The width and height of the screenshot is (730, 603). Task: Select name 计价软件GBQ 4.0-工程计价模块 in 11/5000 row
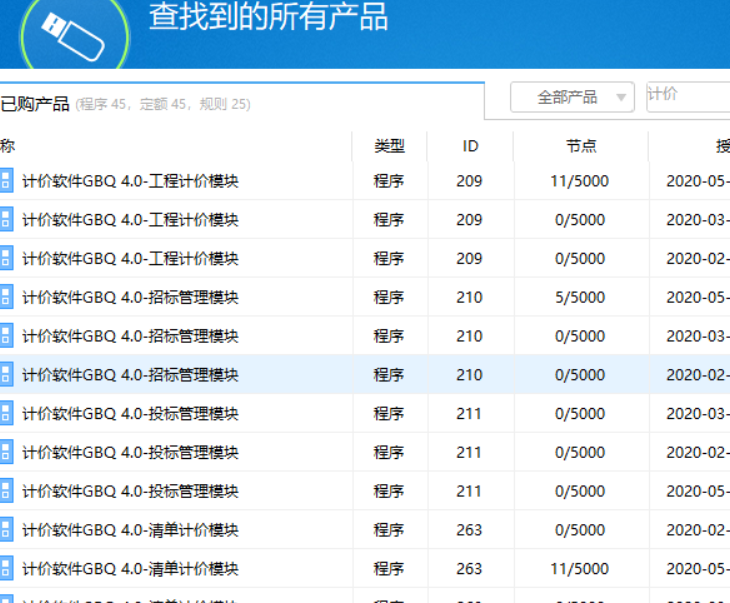point(130,181)
